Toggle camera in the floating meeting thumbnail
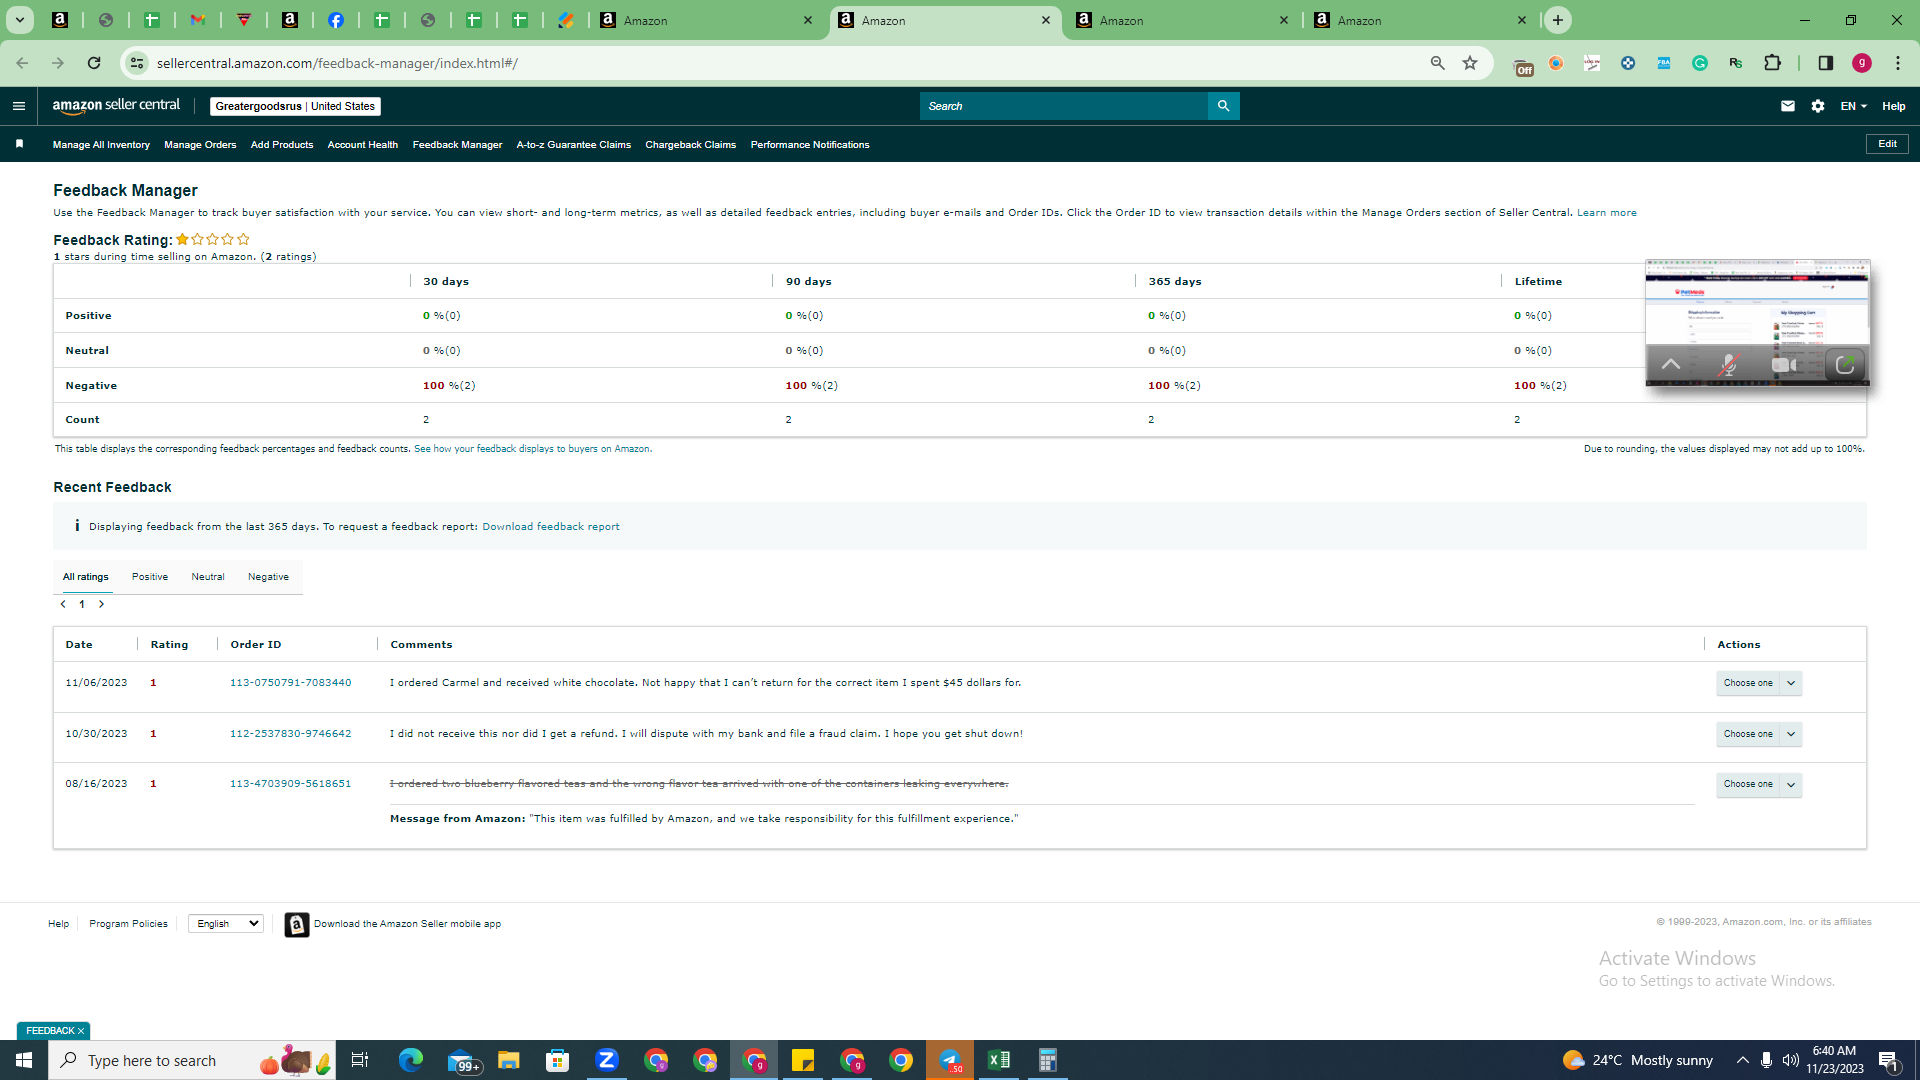This screenshot has width=1920, height=1080. pos(1785,365)
